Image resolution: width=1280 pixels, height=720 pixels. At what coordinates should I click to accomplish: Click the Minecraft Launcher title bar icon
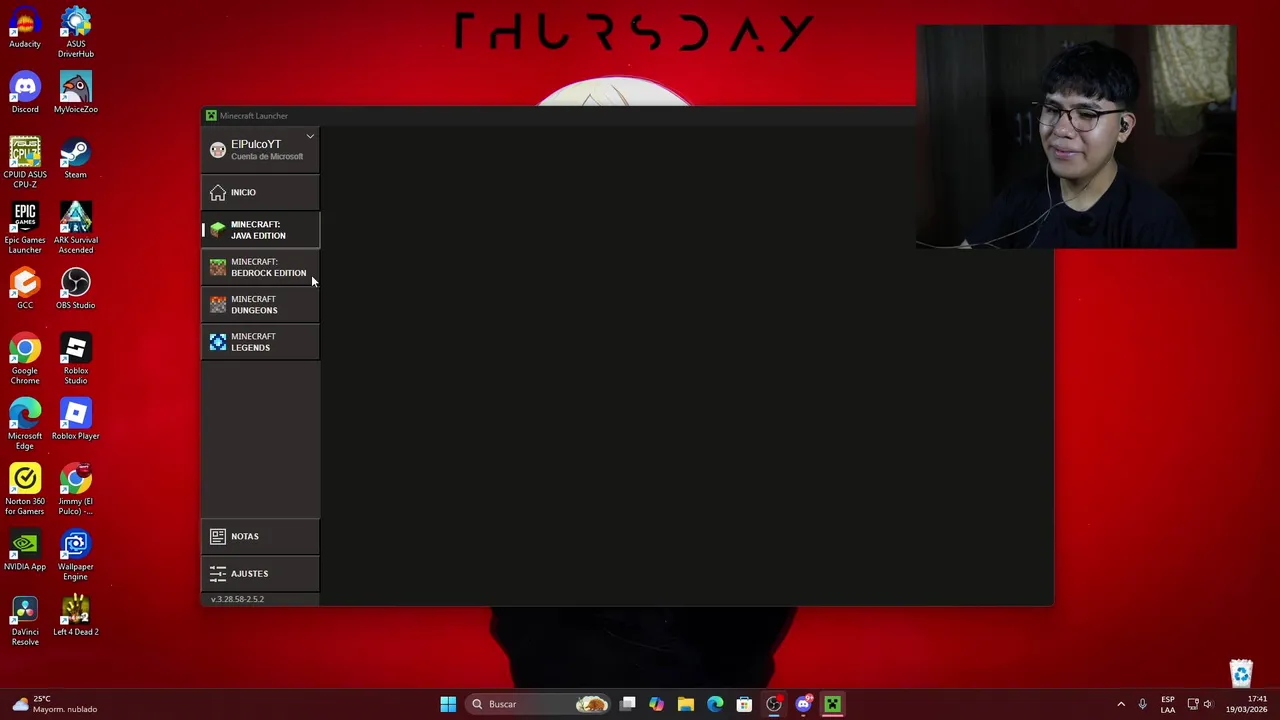point(211,116)
